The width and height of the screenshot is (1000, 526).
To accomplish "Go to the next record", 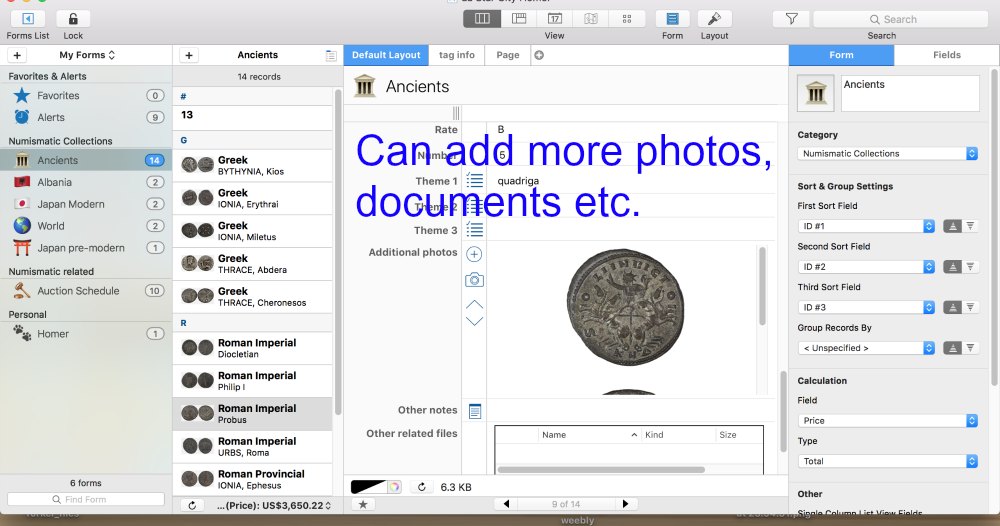I will [x=625, y=504].
